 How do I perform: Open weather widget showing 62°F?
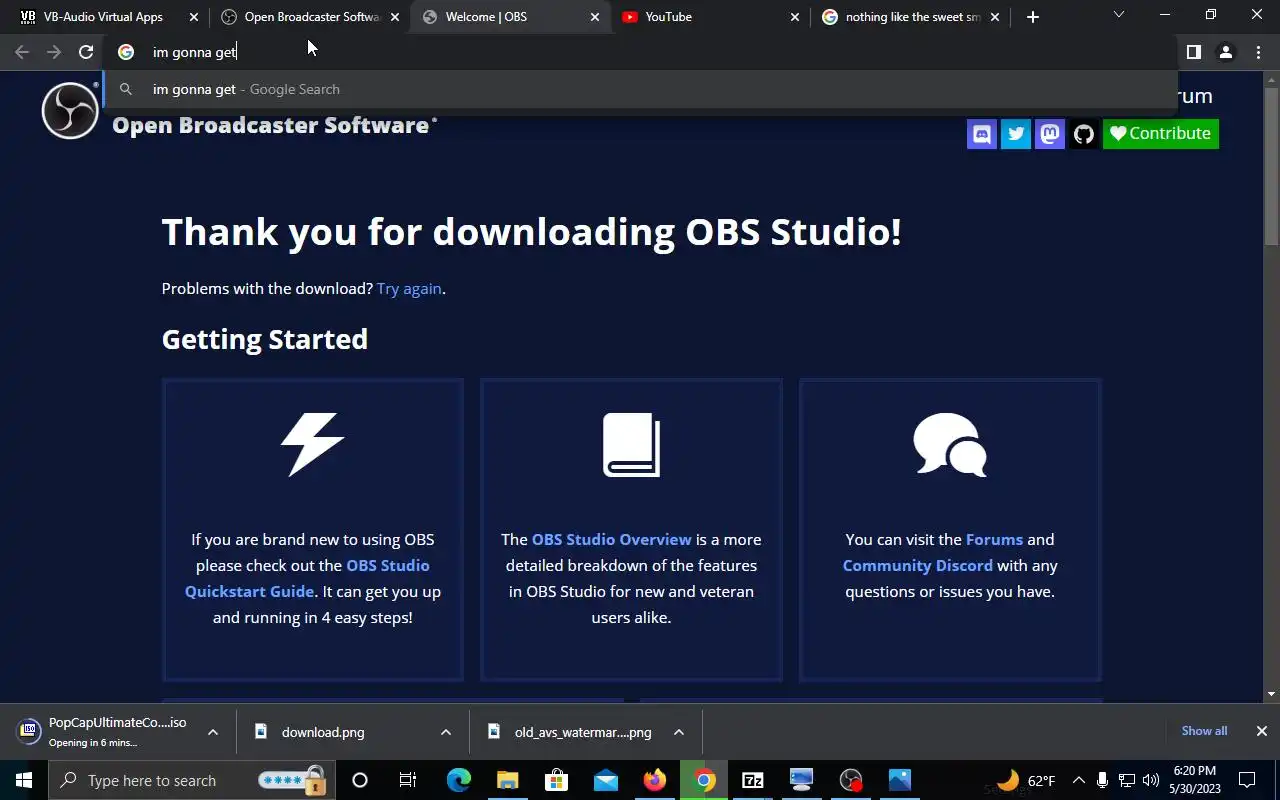[1025, 780]
